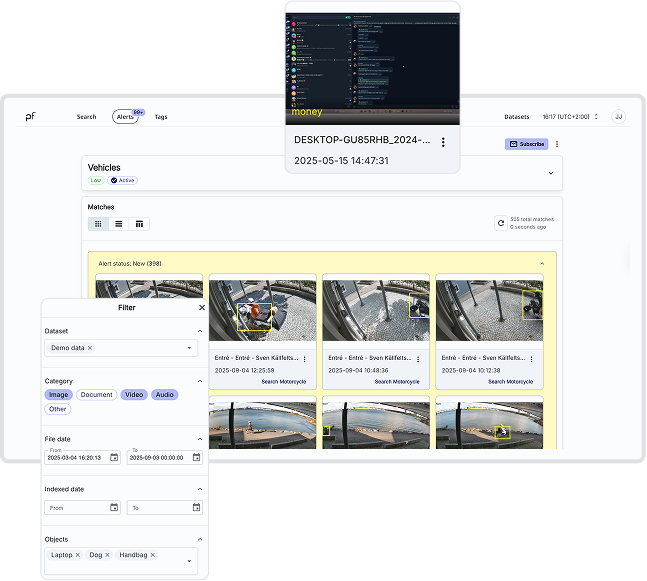The height and width of the screenshot is (581, 647).
Task: Switch to grid view layout
Action: click(98, 224)
